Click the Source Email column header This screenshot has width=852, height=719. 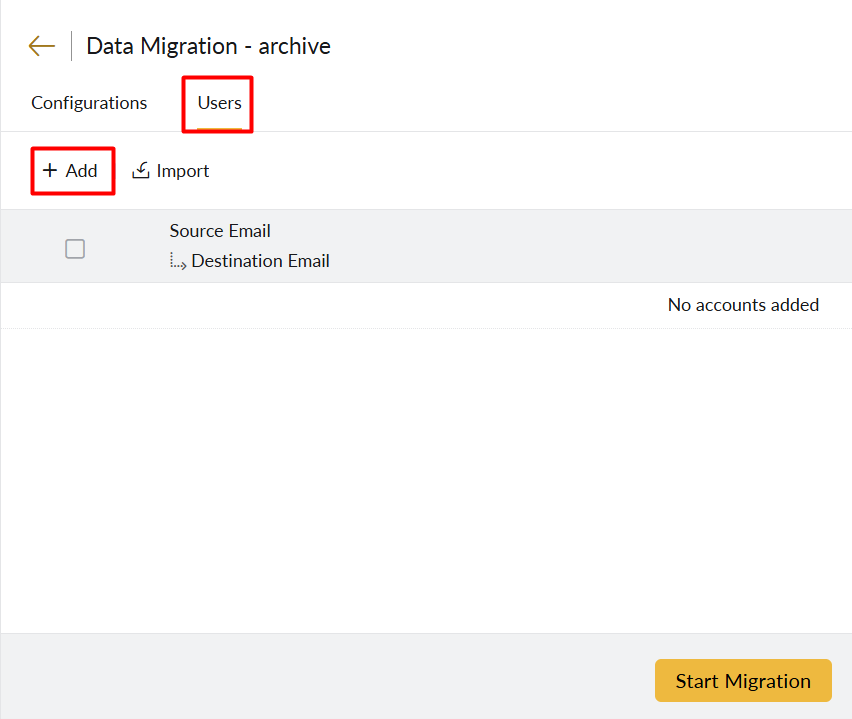[x=220, y=231]
